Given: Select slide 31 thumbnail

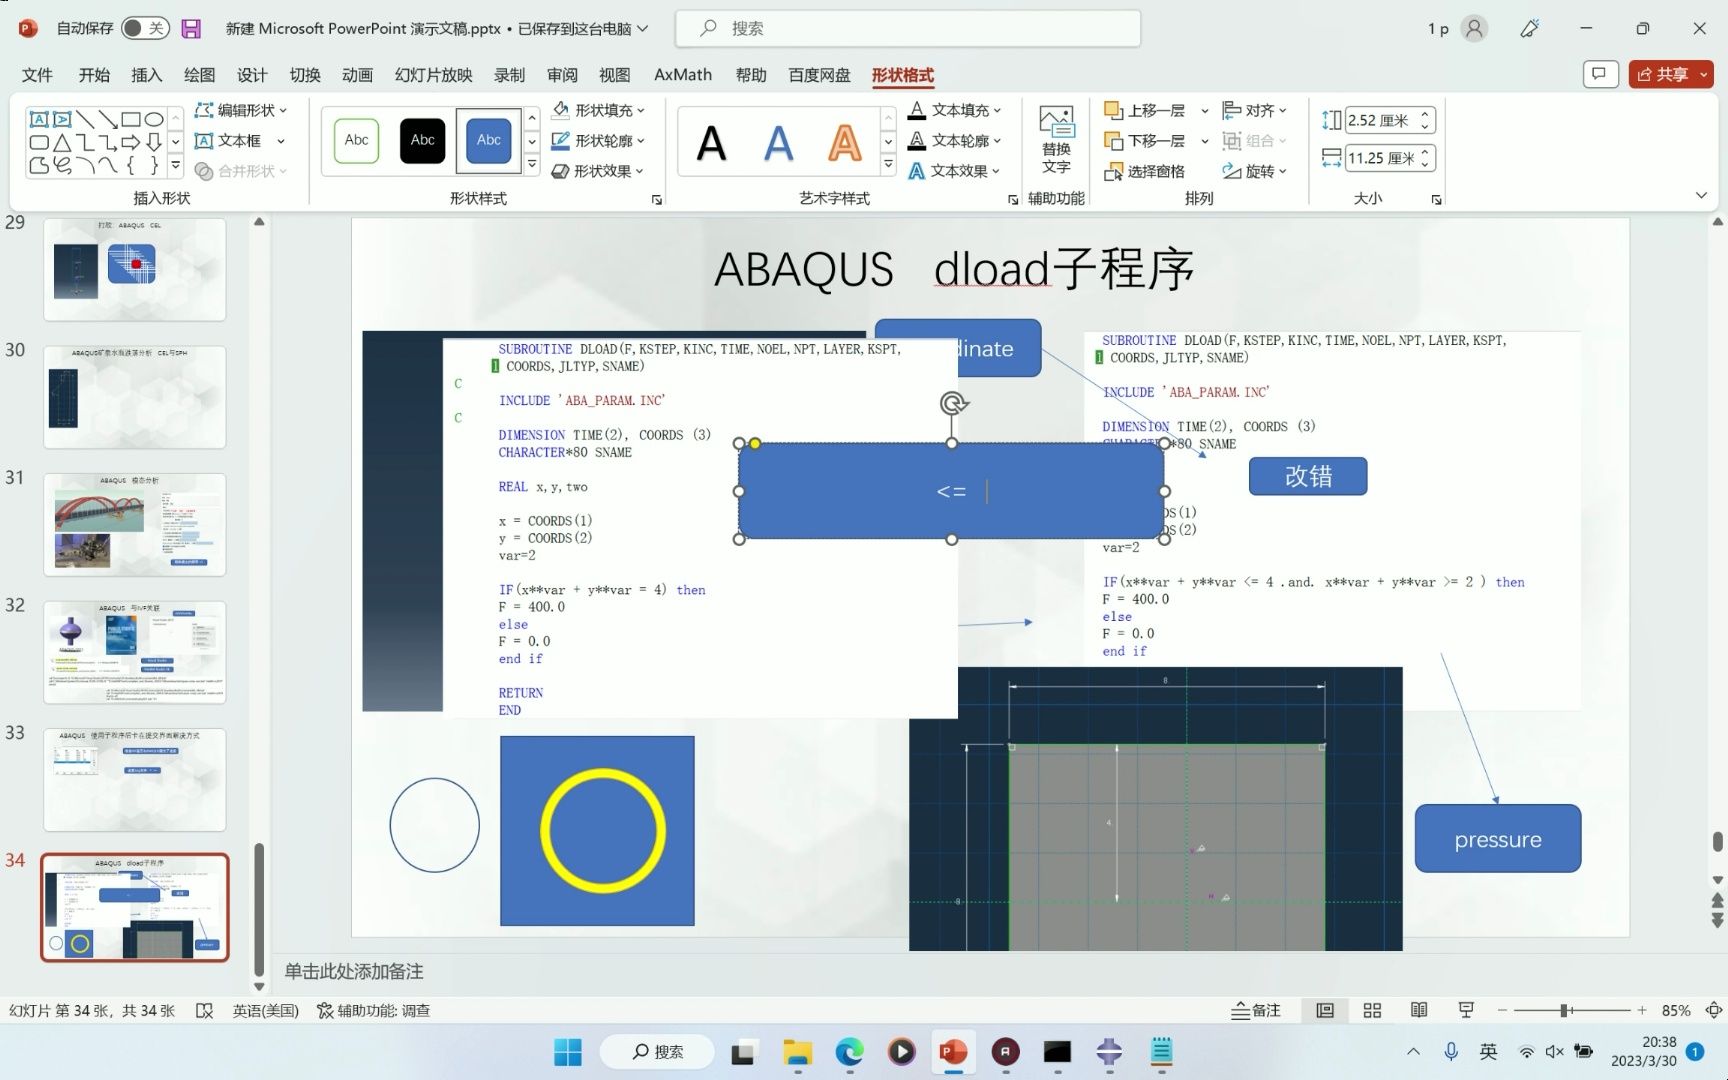Looking at the screenshot, I should [135, 525].
